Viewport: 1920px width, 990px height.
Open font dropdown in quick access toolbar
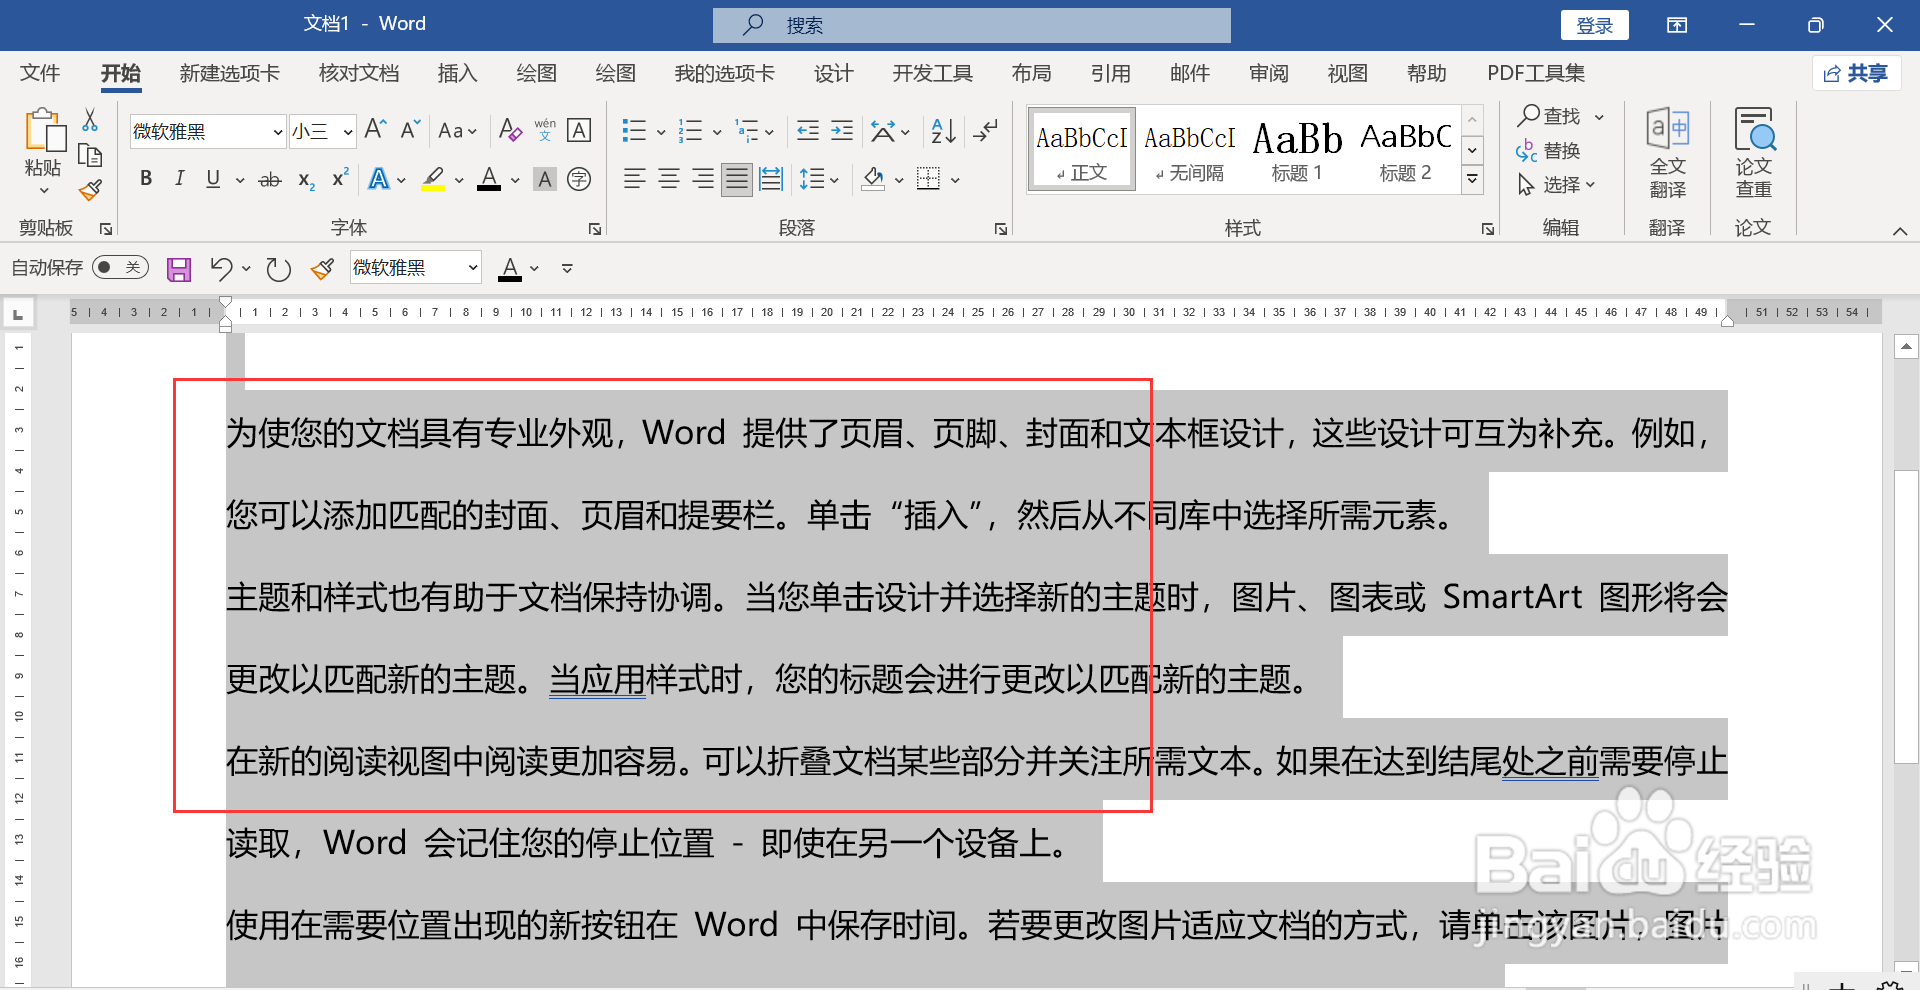tap(473, 268)
